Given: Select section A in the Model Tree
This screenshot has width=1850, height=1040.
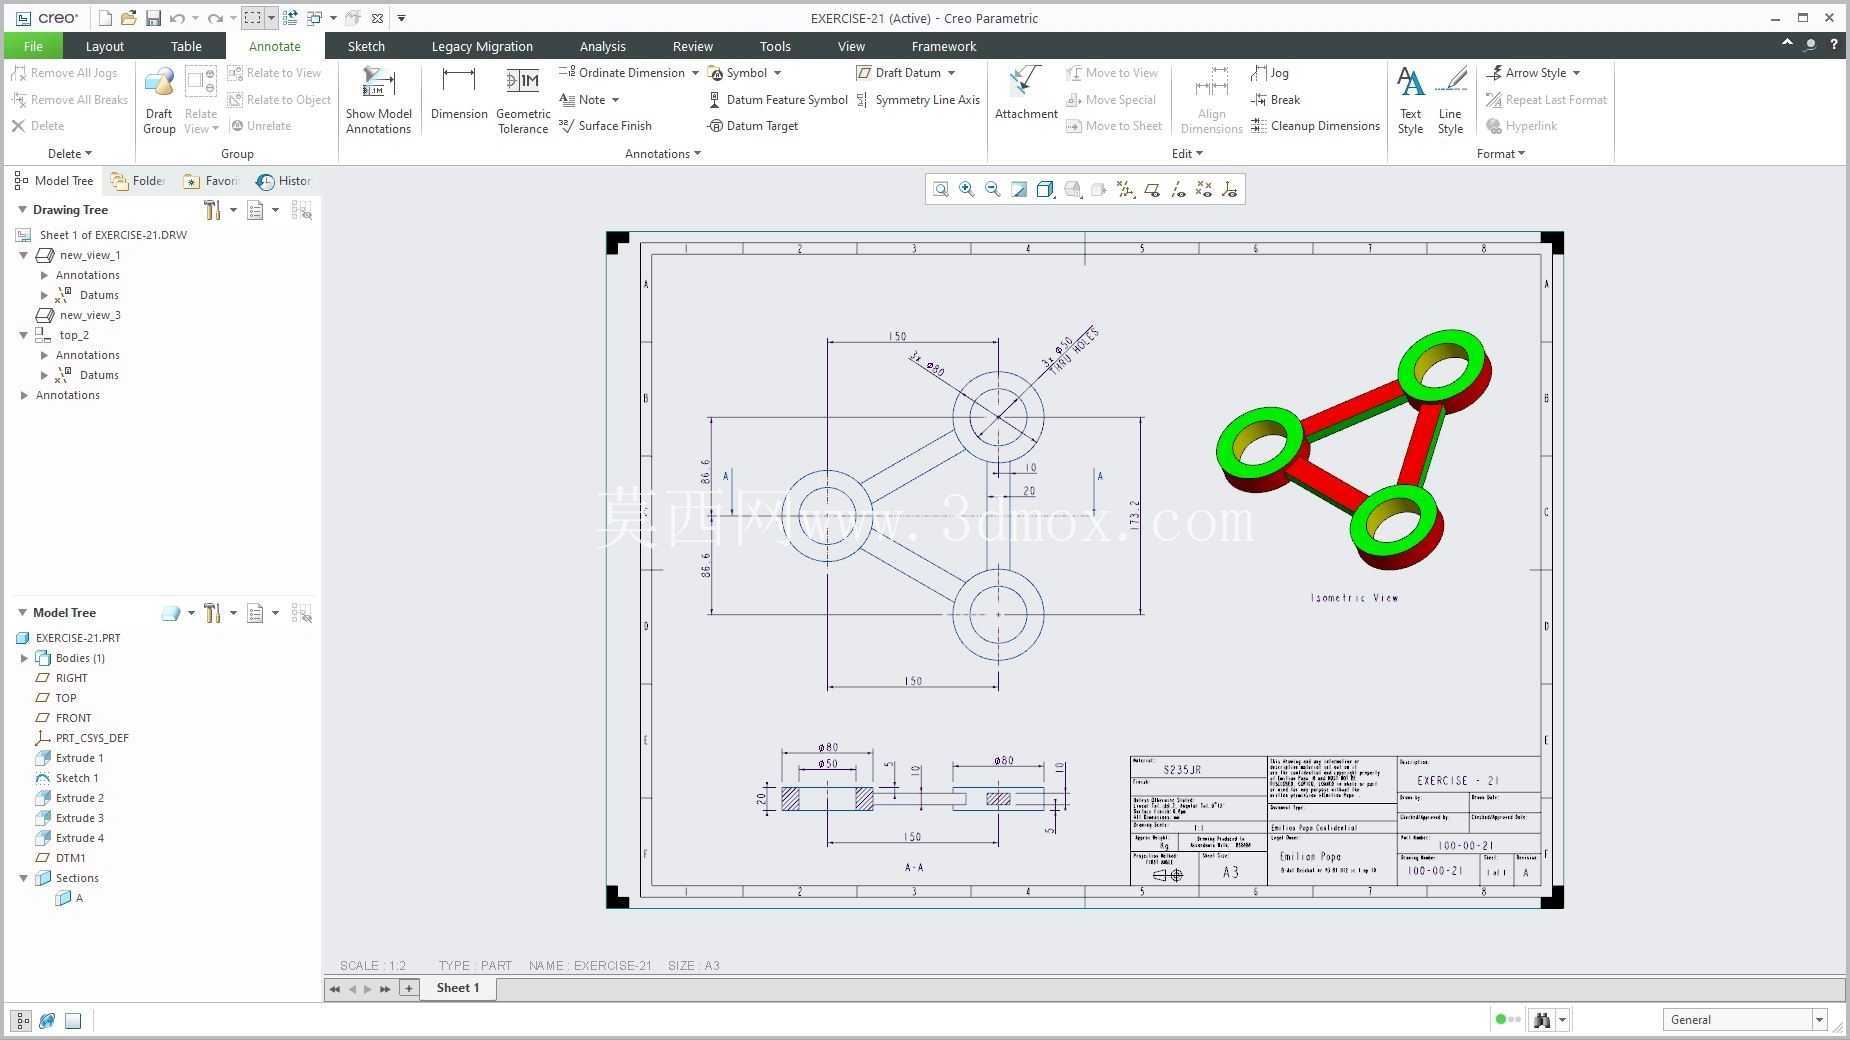Looking at the screenshot, I should click(x=70, y=898).
